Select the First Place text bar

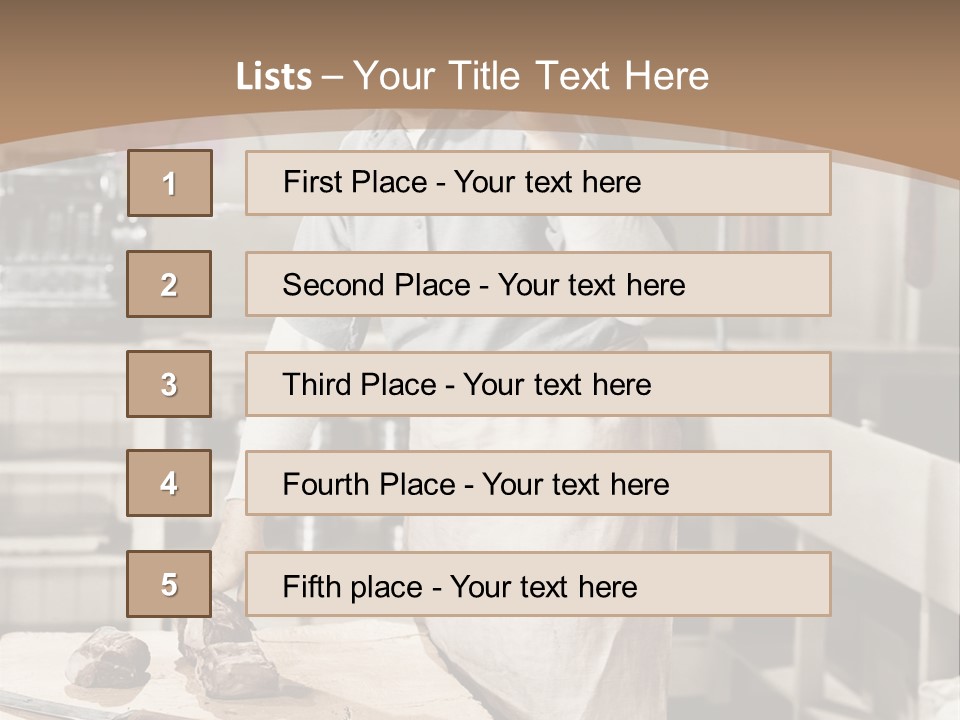pyautogui.click(x=538, y=183)
